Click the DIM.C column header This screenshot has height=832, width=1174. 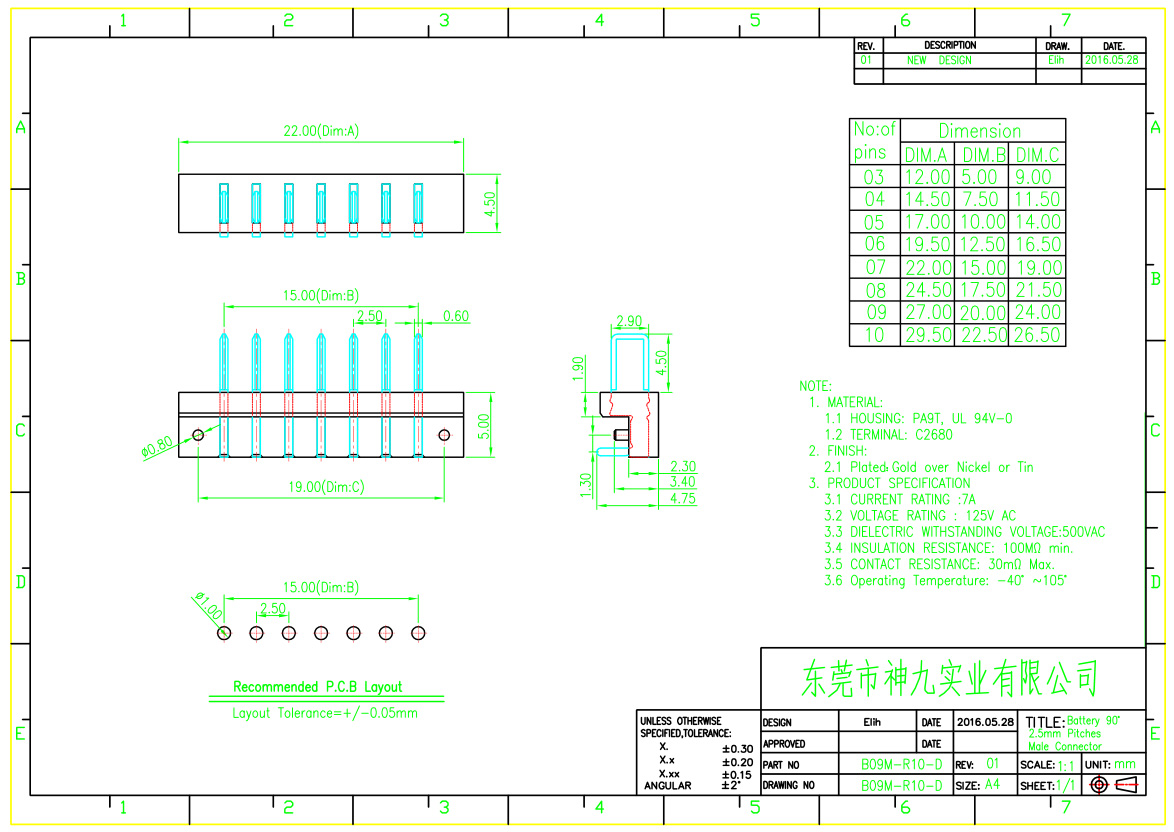pyautogui.click(x=1038, y=155)
